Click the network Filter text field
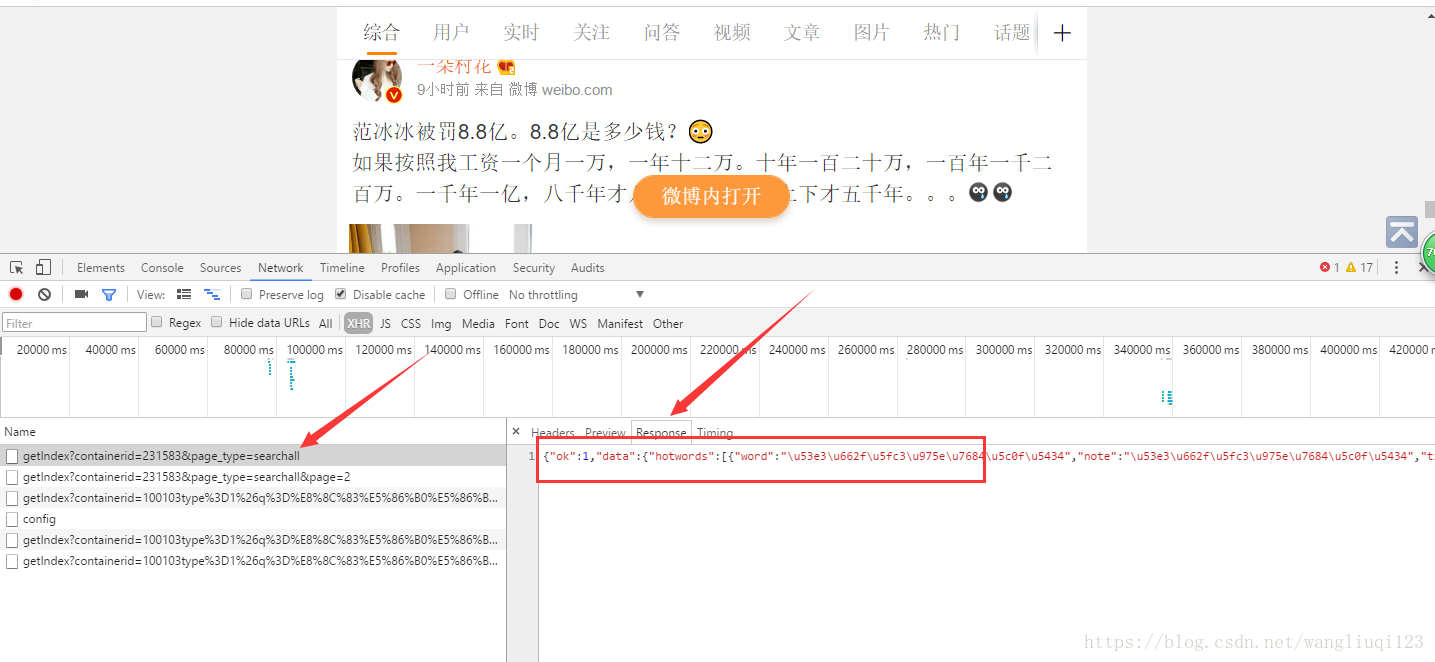The image size is (1435, 662). tap(74, 322)
